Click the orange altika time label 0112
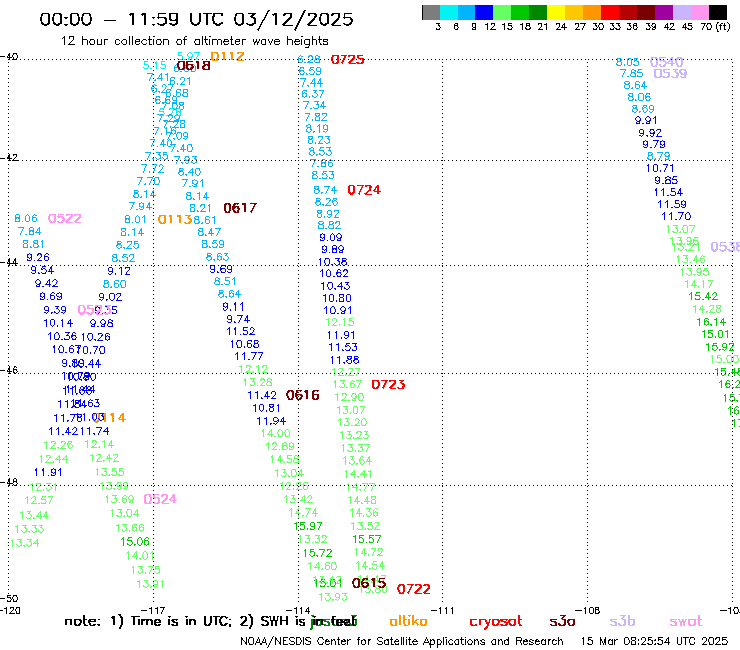This screenshot has width=740, height=650. [x=227, y=56]
